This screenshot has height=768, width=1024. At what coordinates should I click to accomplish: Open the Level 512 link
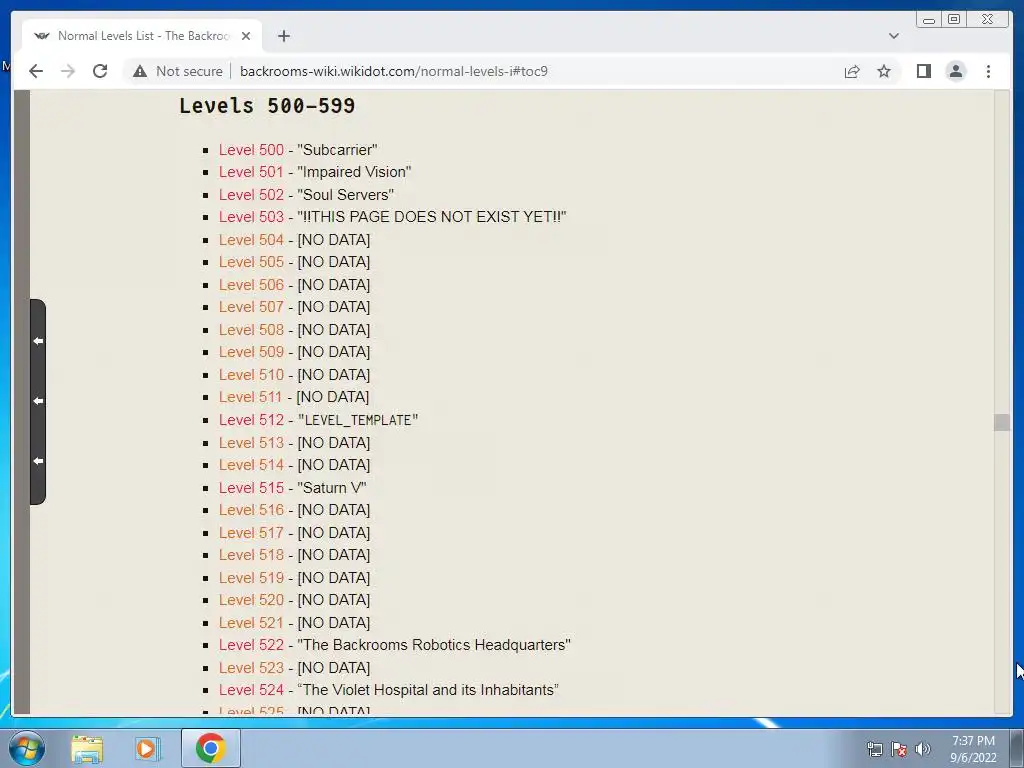tap(251, 420)
